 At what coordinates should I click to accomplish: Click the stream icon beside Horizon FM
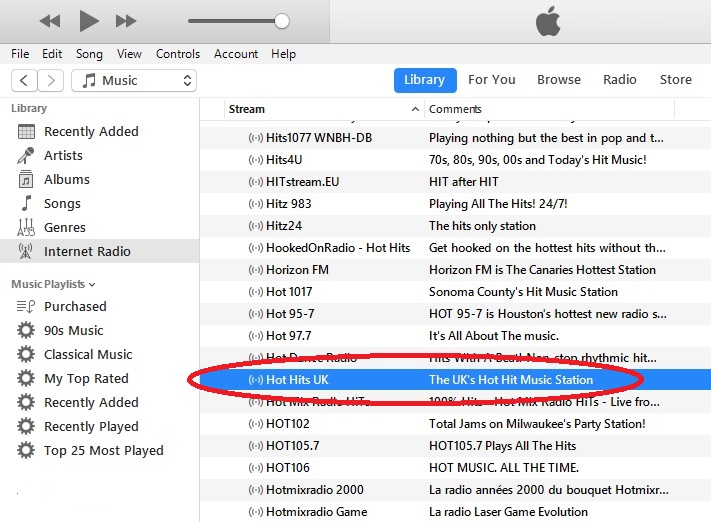256,270
